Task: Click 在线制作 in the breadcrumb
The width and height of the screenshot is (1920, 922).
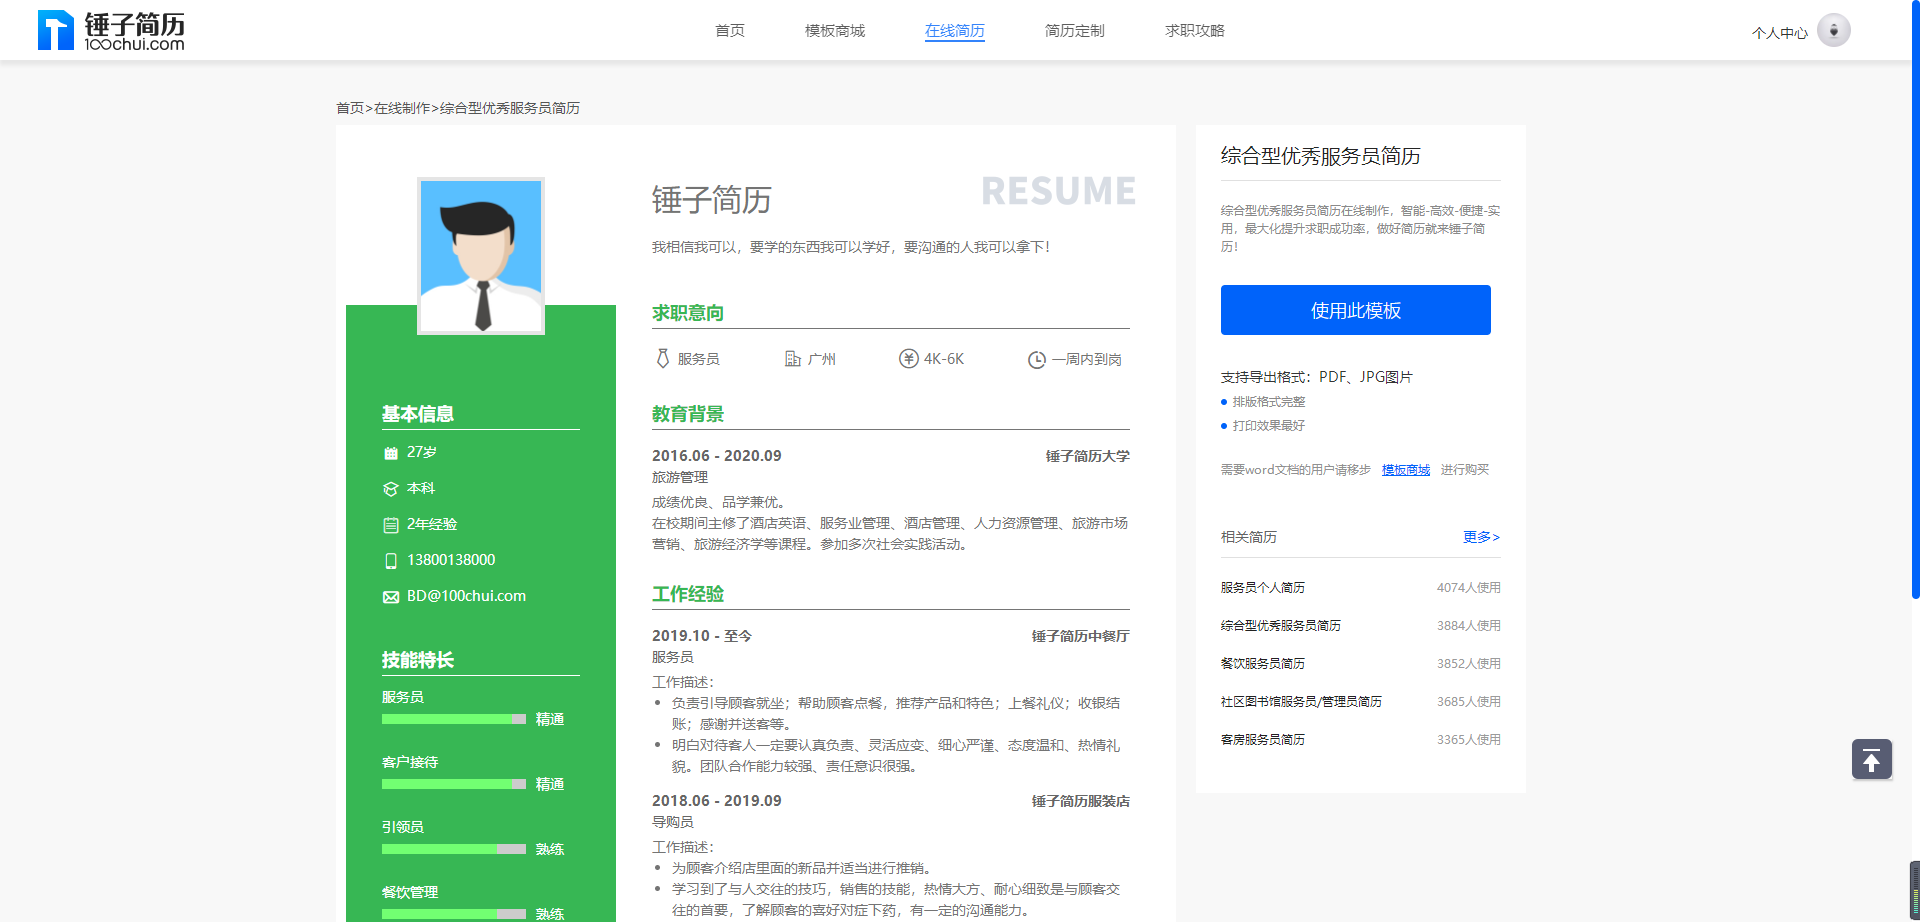Action: [x=402, y=108]
